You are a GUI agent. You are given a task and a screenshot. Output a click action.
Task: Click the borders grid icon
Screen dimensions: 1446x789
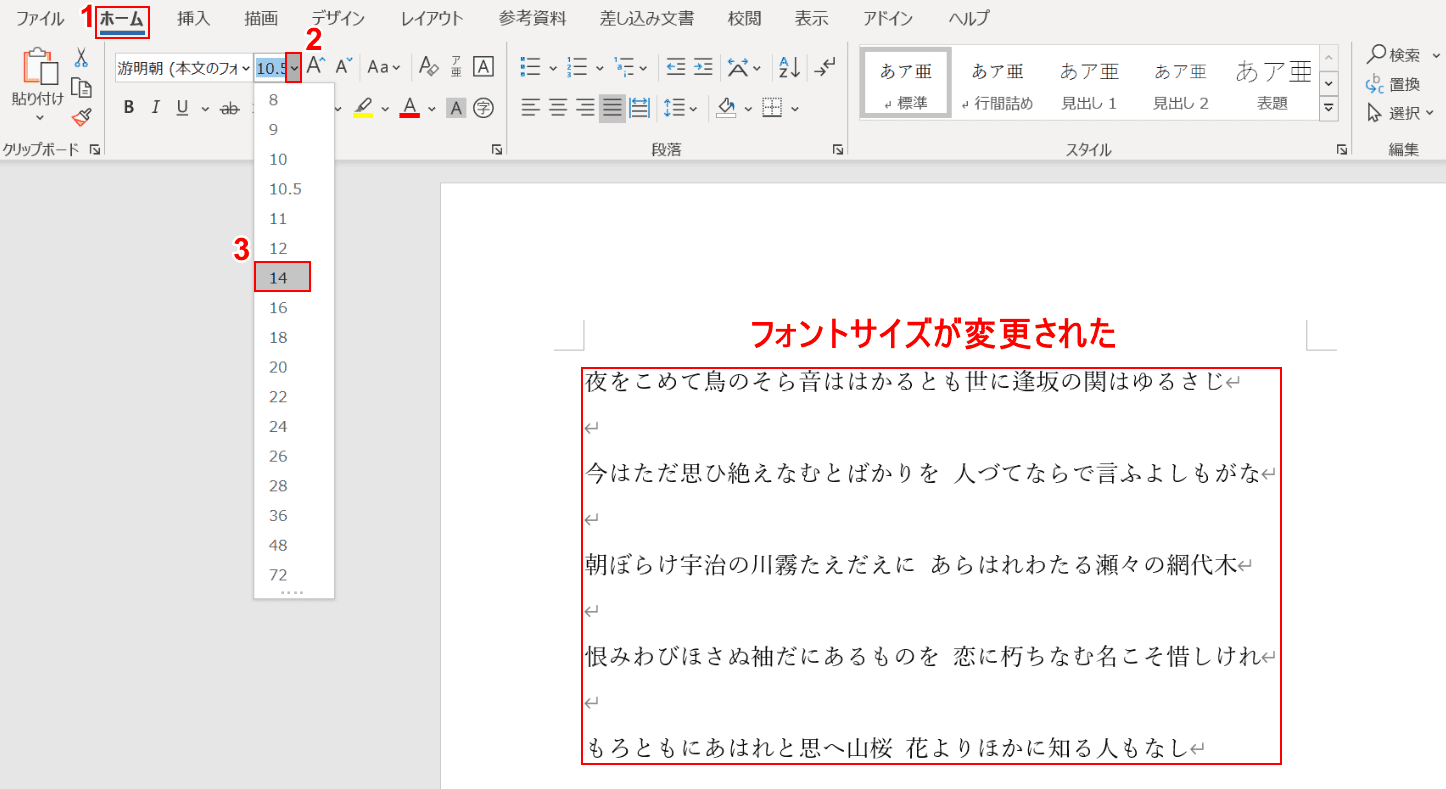point(772,107)
